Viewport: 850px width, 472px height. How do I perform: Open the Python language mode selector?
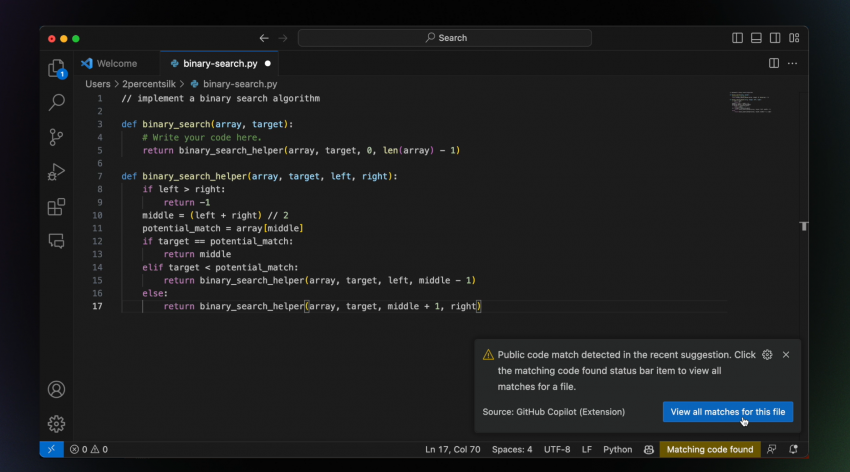pyautogui.click(x=617, y=450)
